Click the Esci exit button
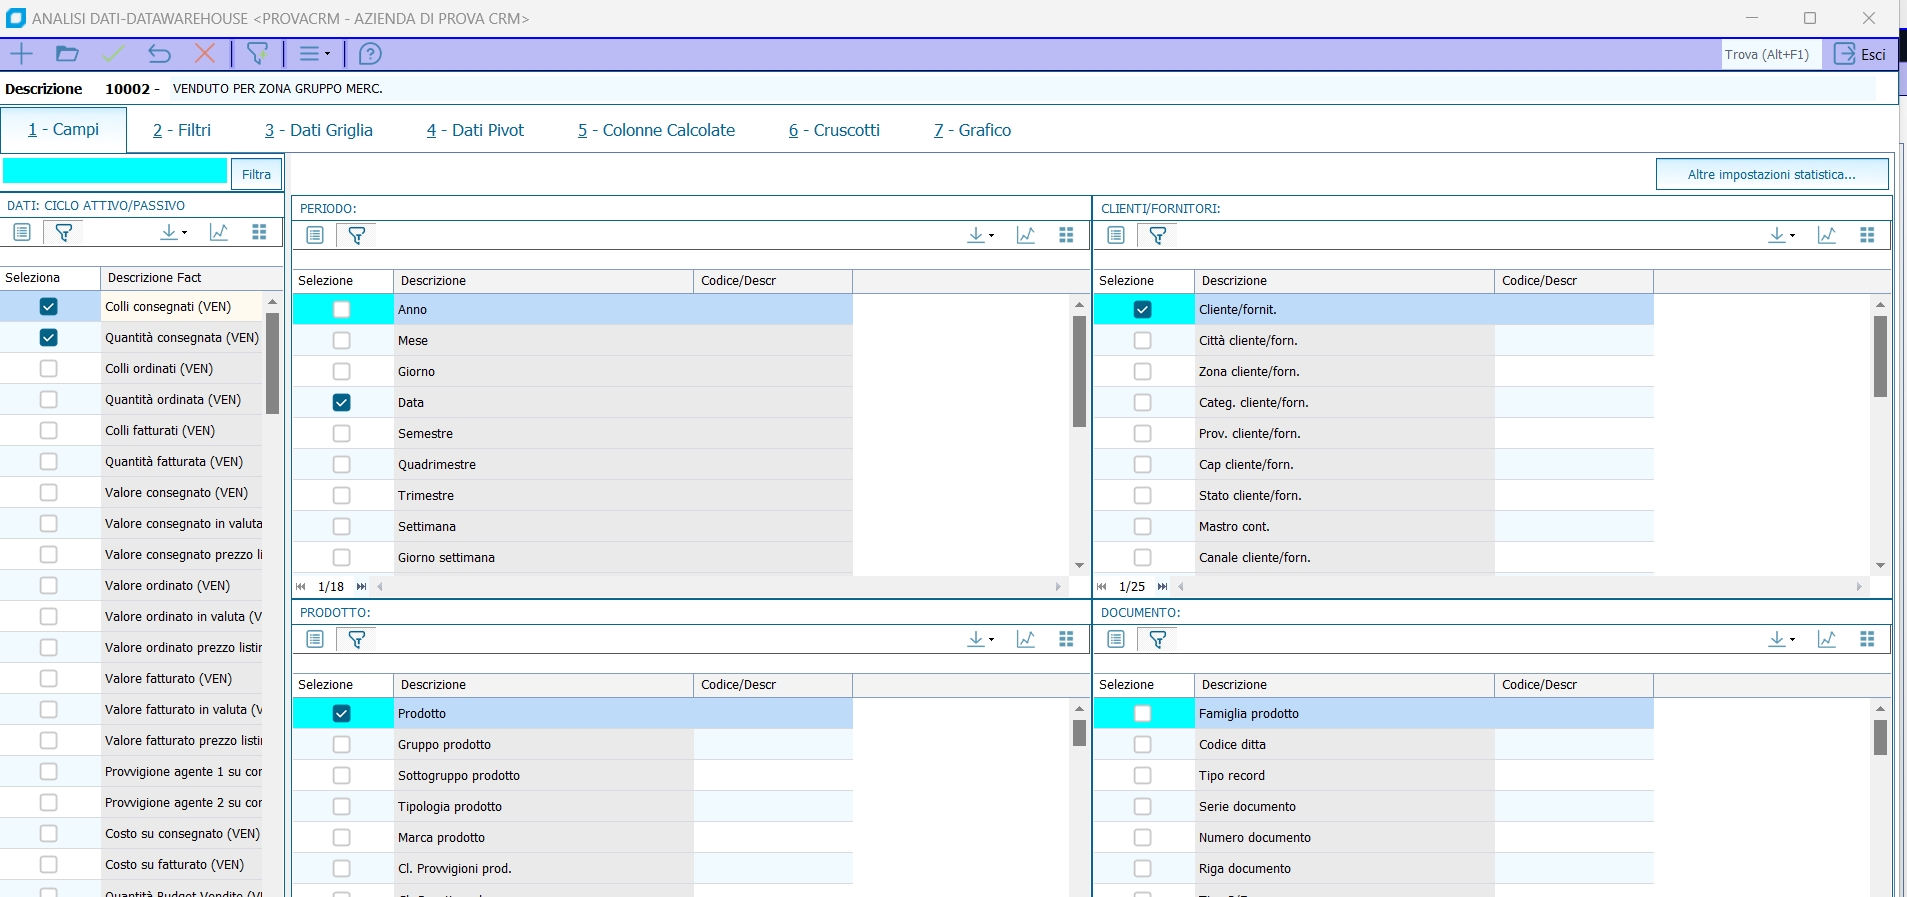This screenshot has height=897, width=1907. point(1860,54)
